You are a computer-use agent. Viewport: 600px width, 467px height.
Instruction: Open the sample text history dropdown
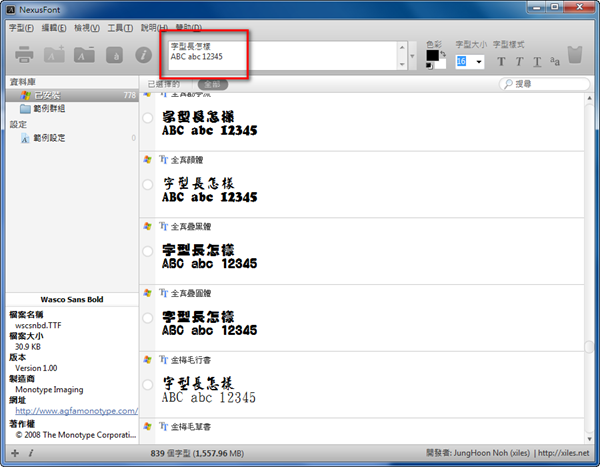coord(412,56)
